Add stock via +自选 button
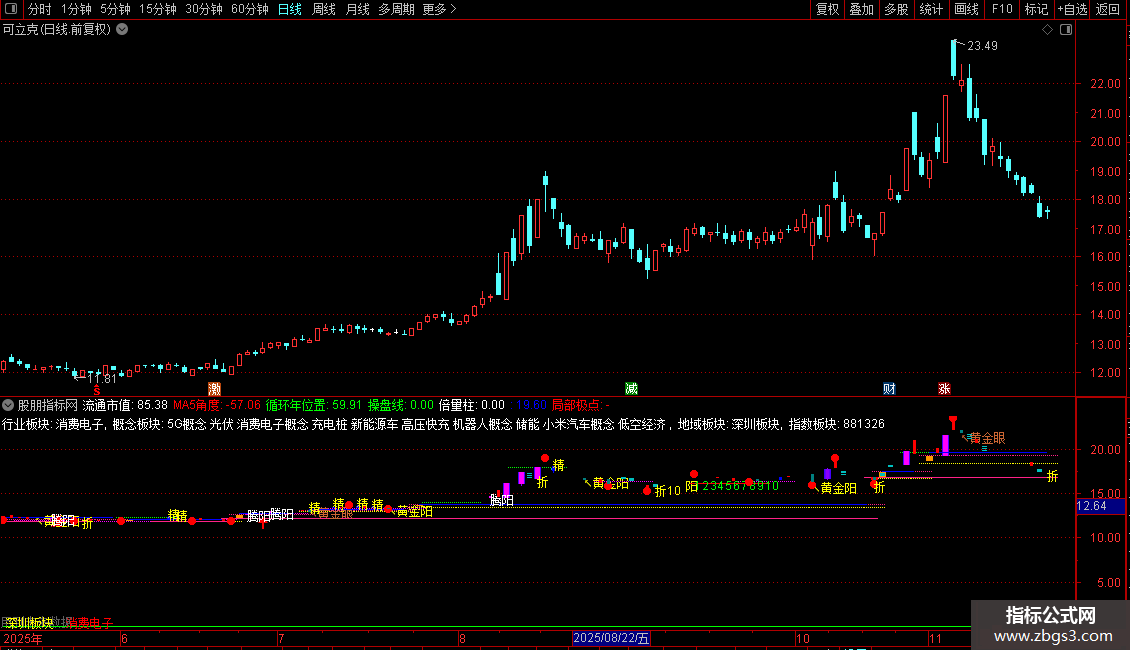The height and width of the screenshot is (650, 1130). [1072, 9]
